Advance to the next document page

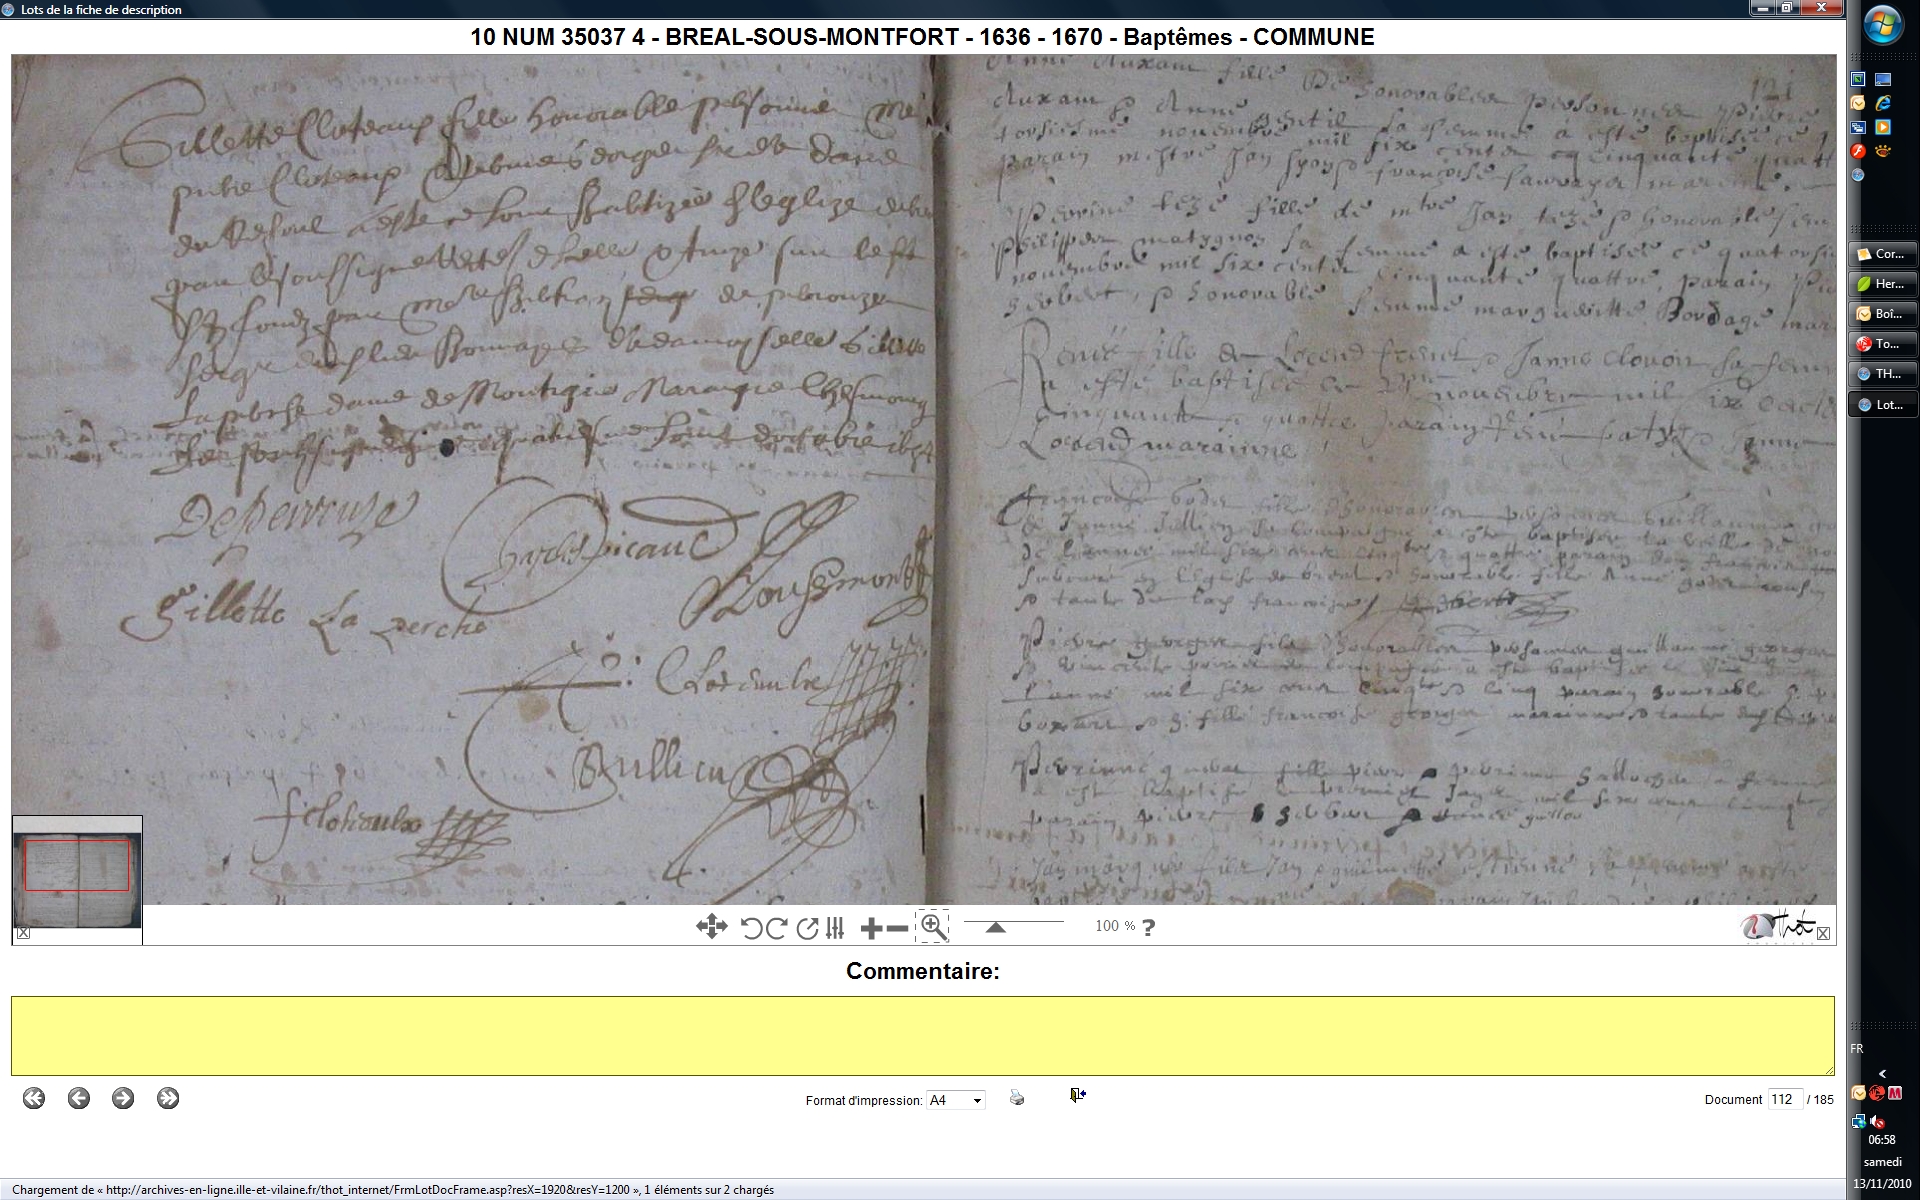pyautogui.click(x=123, y=1098)
